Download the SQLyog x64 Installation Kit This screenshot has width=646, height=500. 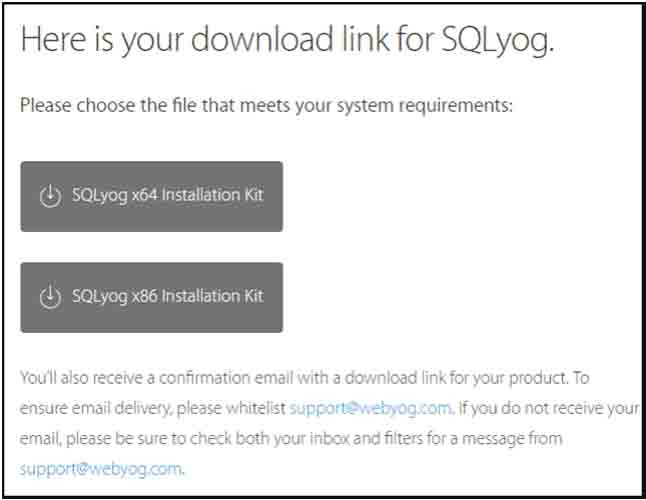152,196
